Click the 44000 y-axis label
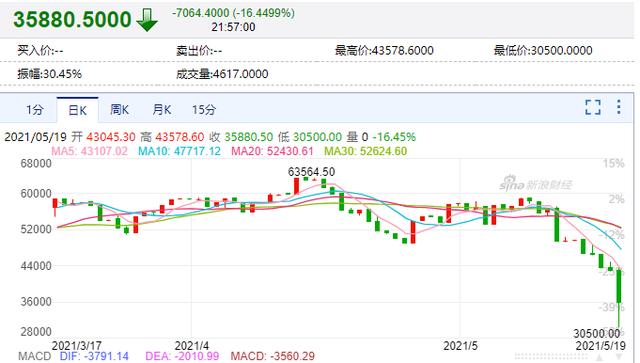640x363 pixels. coord(36,266)
